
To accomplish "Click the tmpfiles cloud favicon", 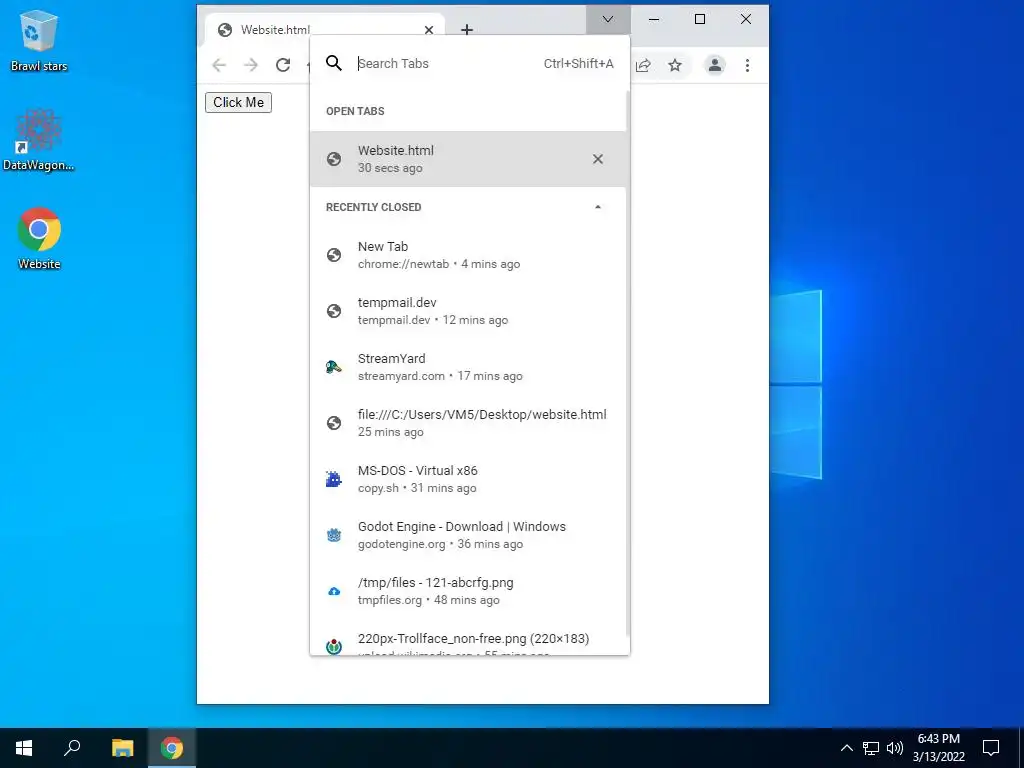I will (x=334, y=592).
